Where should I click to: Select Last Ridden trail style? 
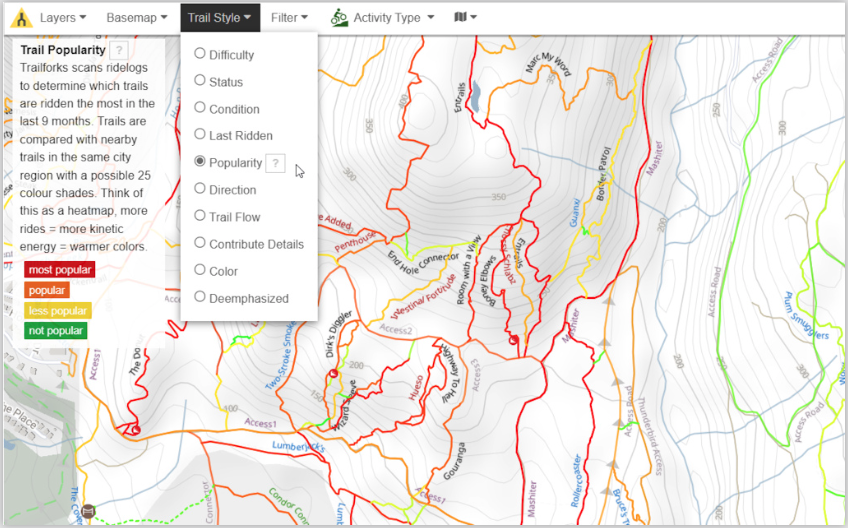[x=234, y=135]
